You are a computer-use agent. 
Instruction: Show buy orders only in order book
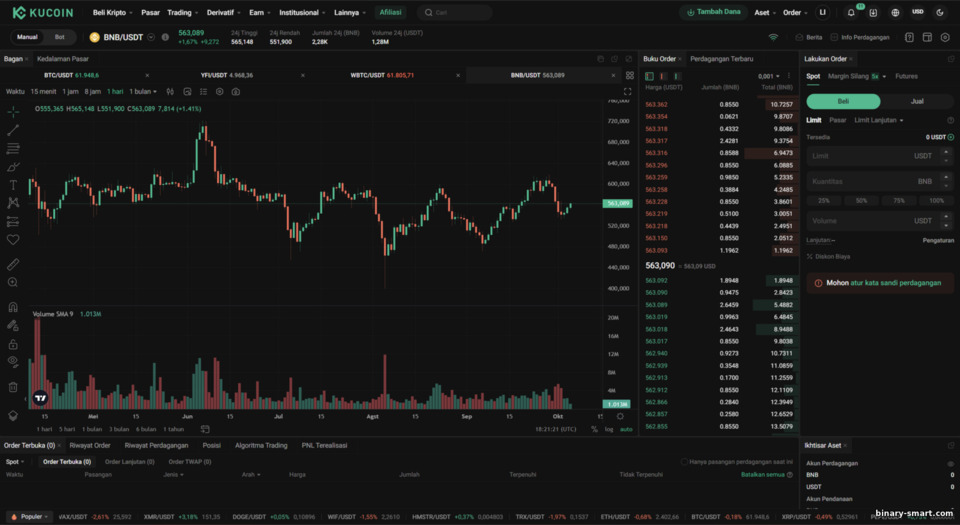click(677, 76)
